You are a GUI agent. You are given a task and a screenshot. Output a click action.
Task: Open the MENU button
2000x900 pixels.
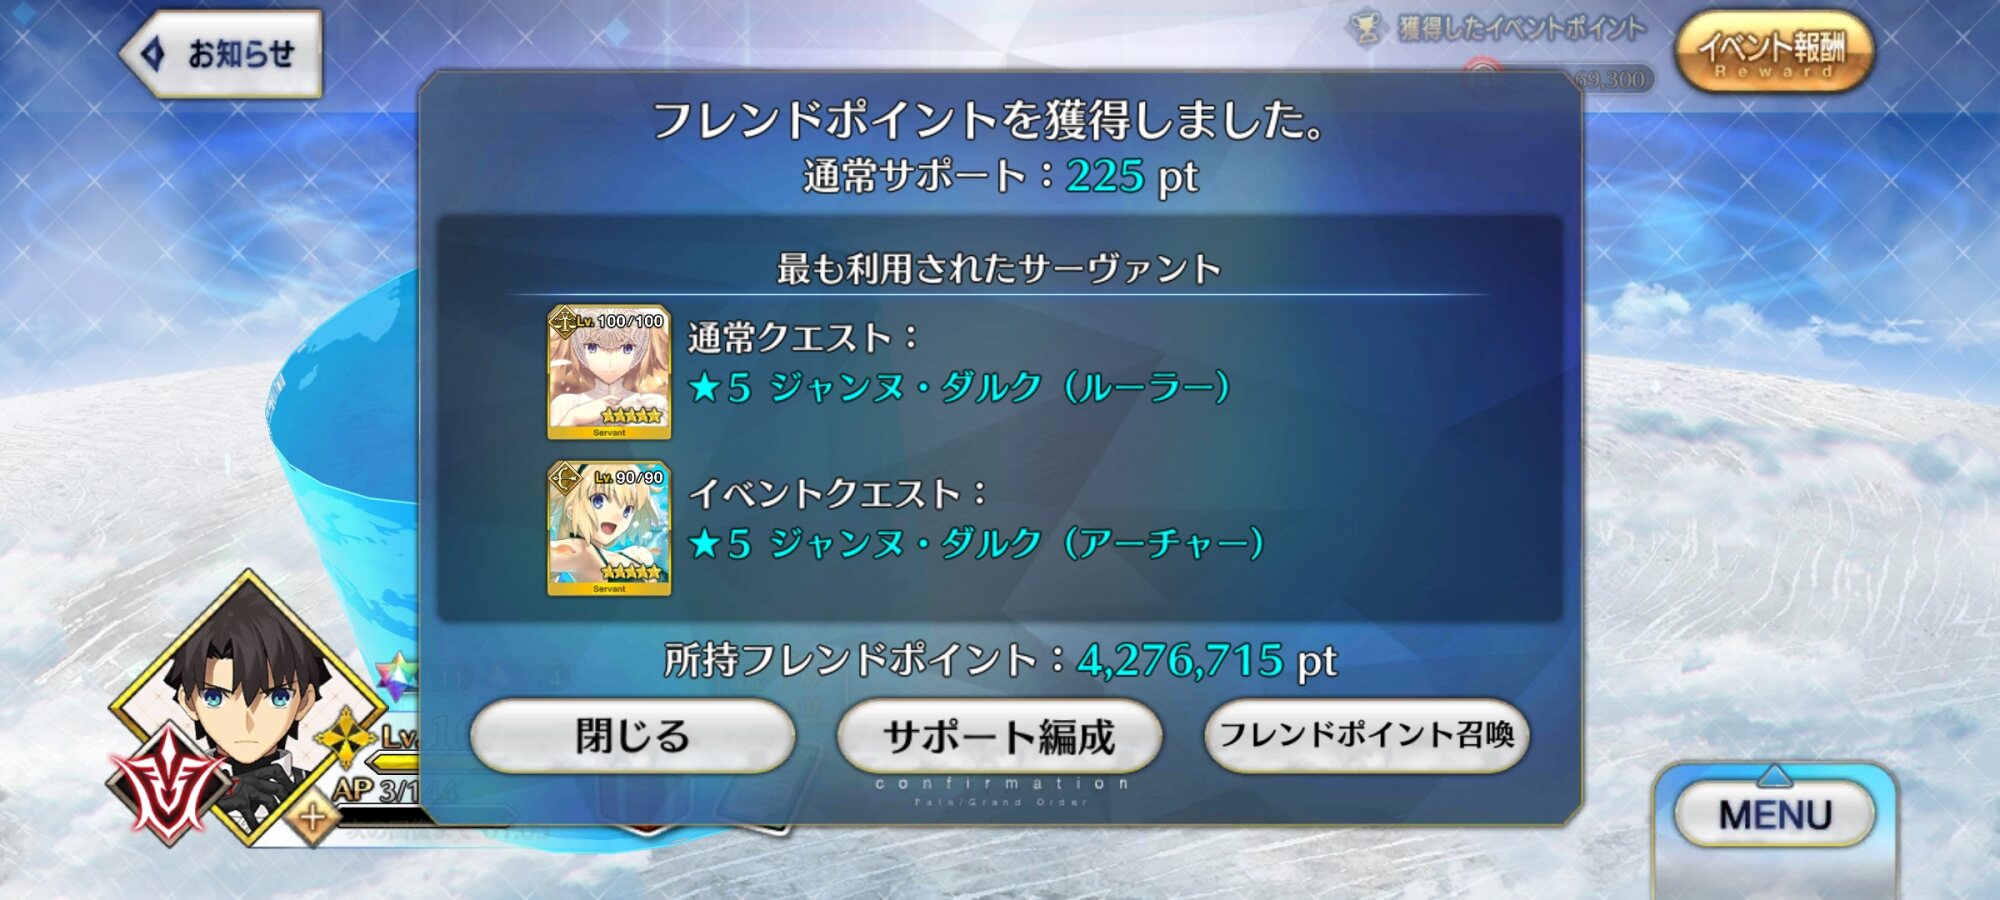pos(1775,815)
